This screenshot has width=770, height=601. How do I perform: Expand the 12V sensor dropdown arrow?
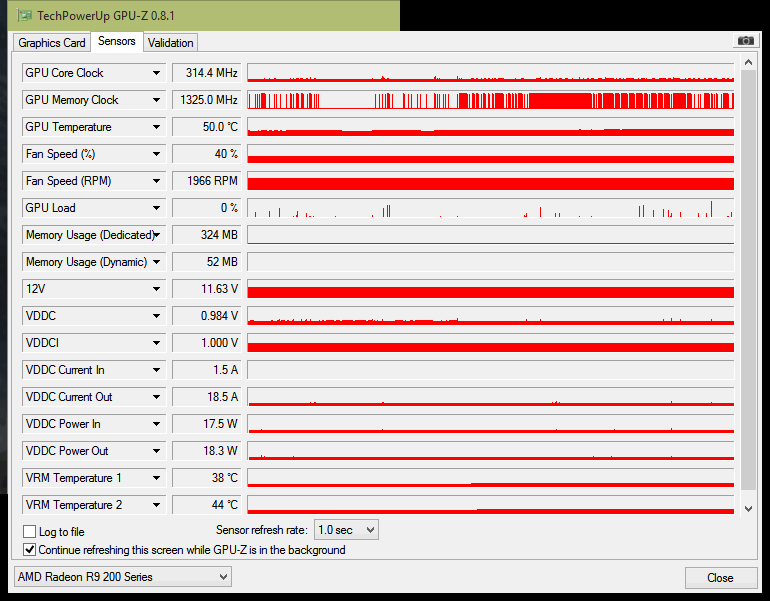point(156,289)
